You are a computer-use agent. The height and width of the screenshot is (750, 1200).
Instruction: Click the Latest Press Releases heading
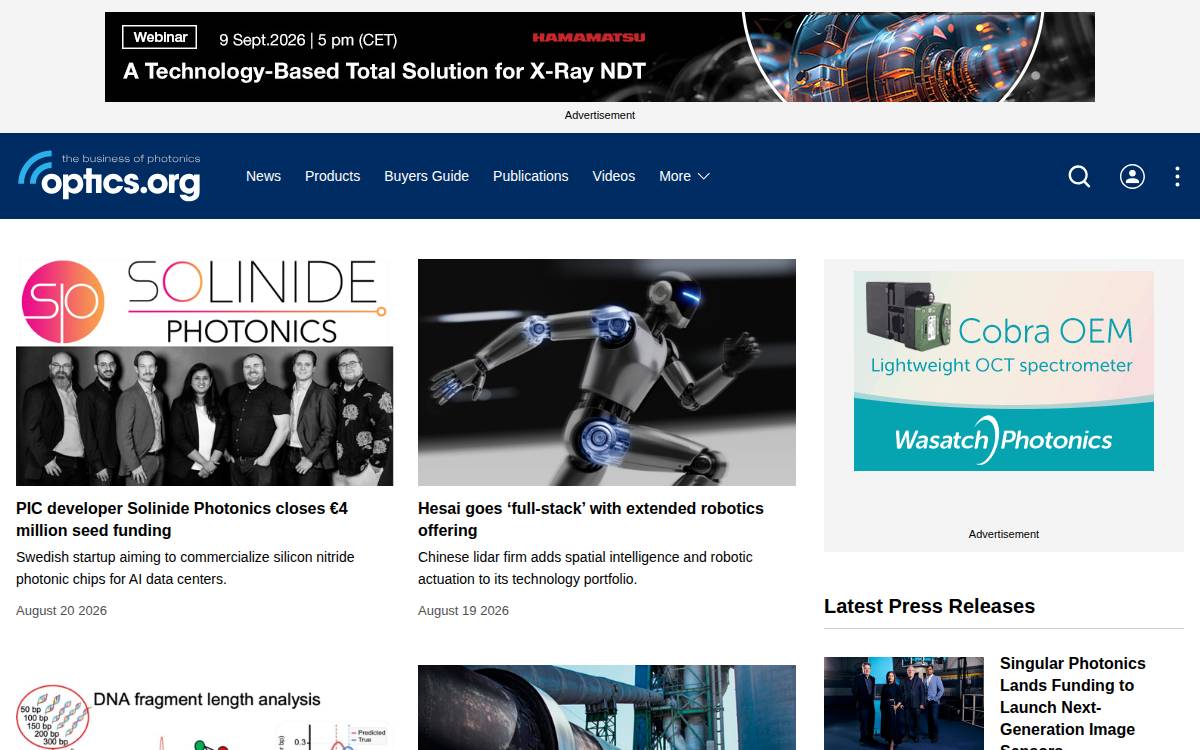929,606
